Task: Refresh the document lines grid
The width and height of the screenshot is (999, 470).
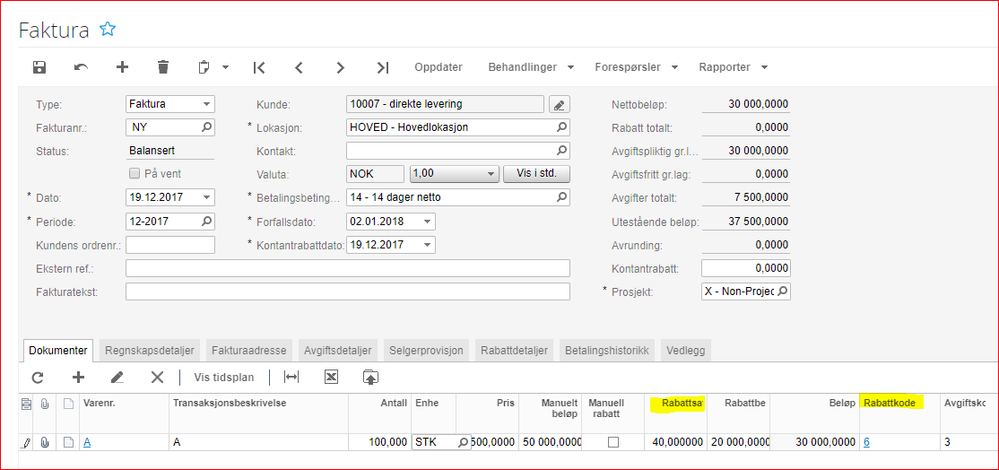Action: (38, 377)
